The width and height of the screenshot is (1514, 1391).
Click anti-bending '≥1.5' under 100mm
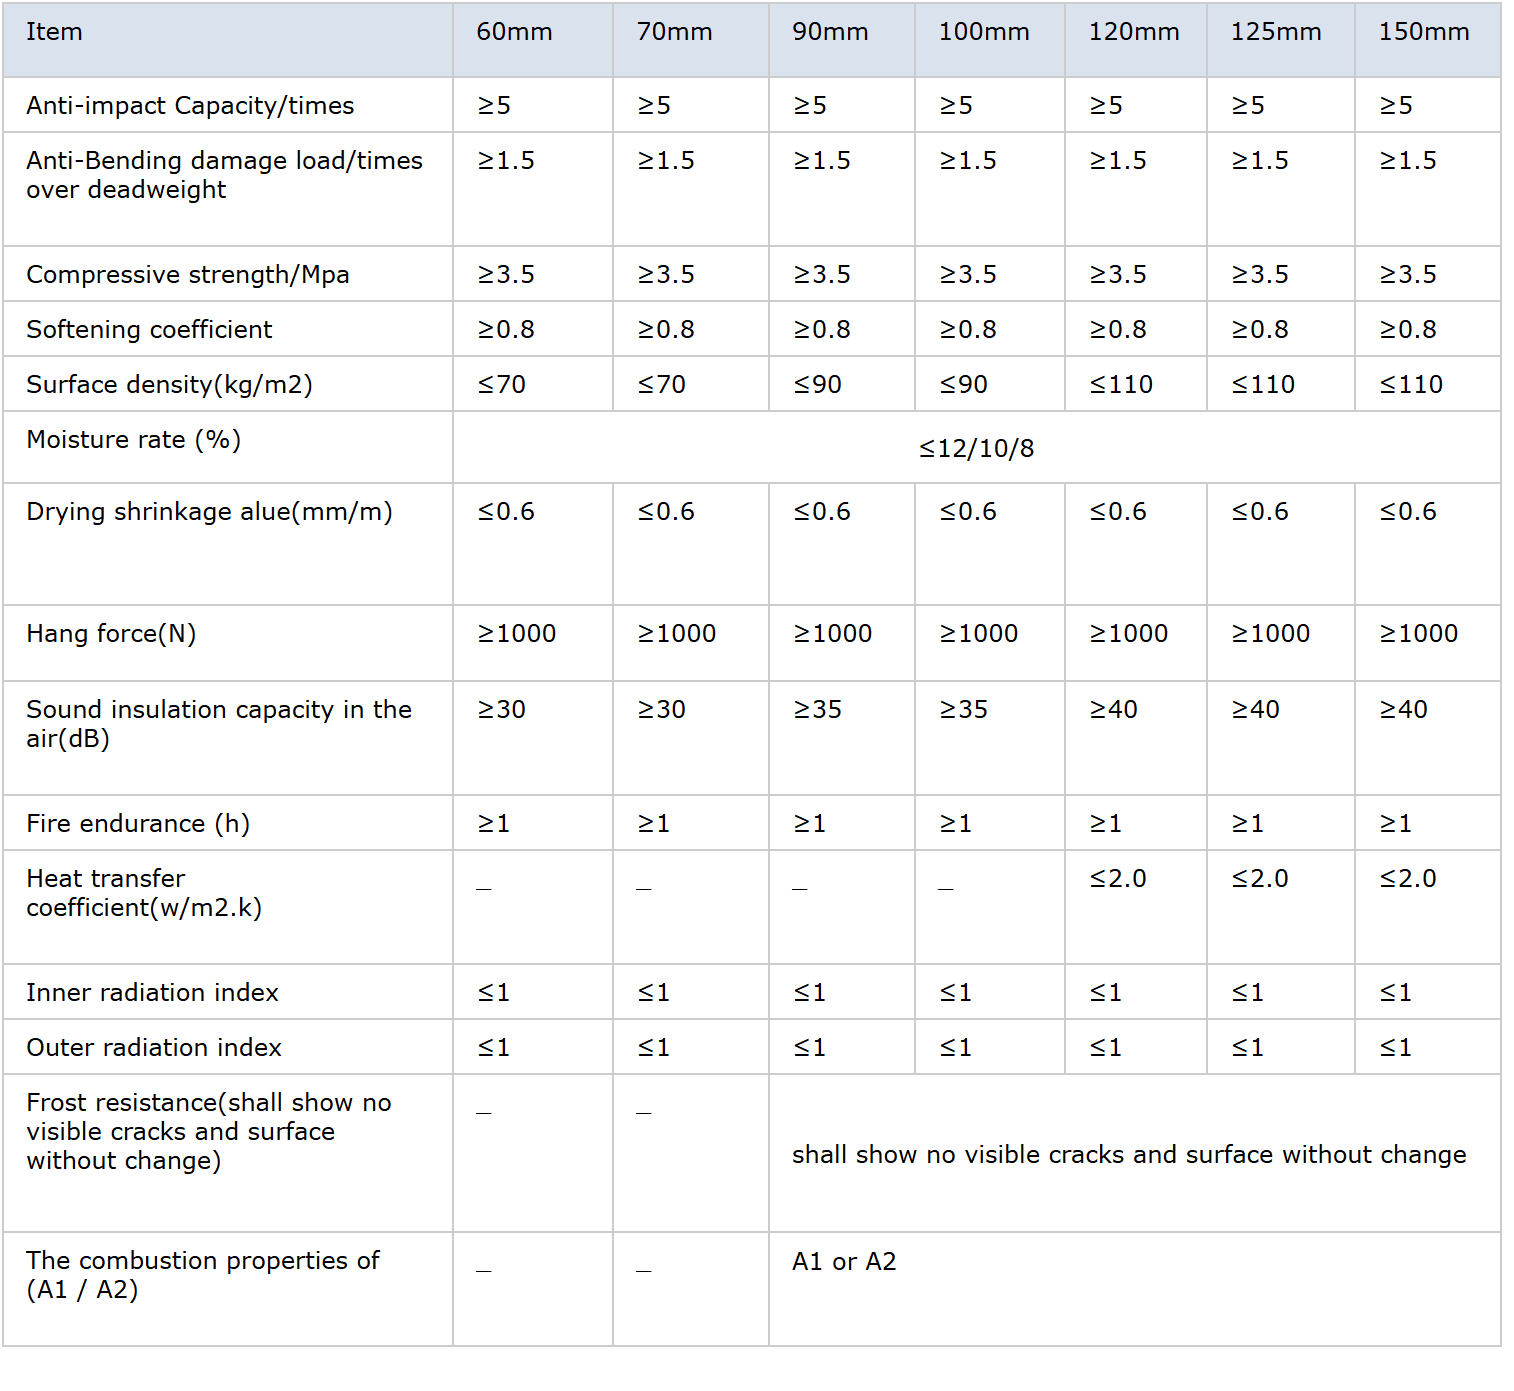pyautogui.click(x=967, y=161)
